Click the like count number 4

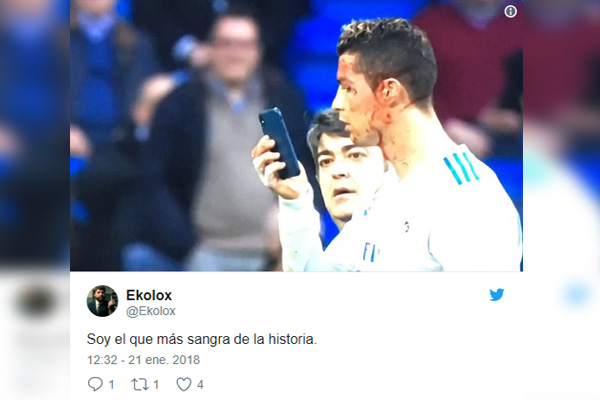pos(200,384)
